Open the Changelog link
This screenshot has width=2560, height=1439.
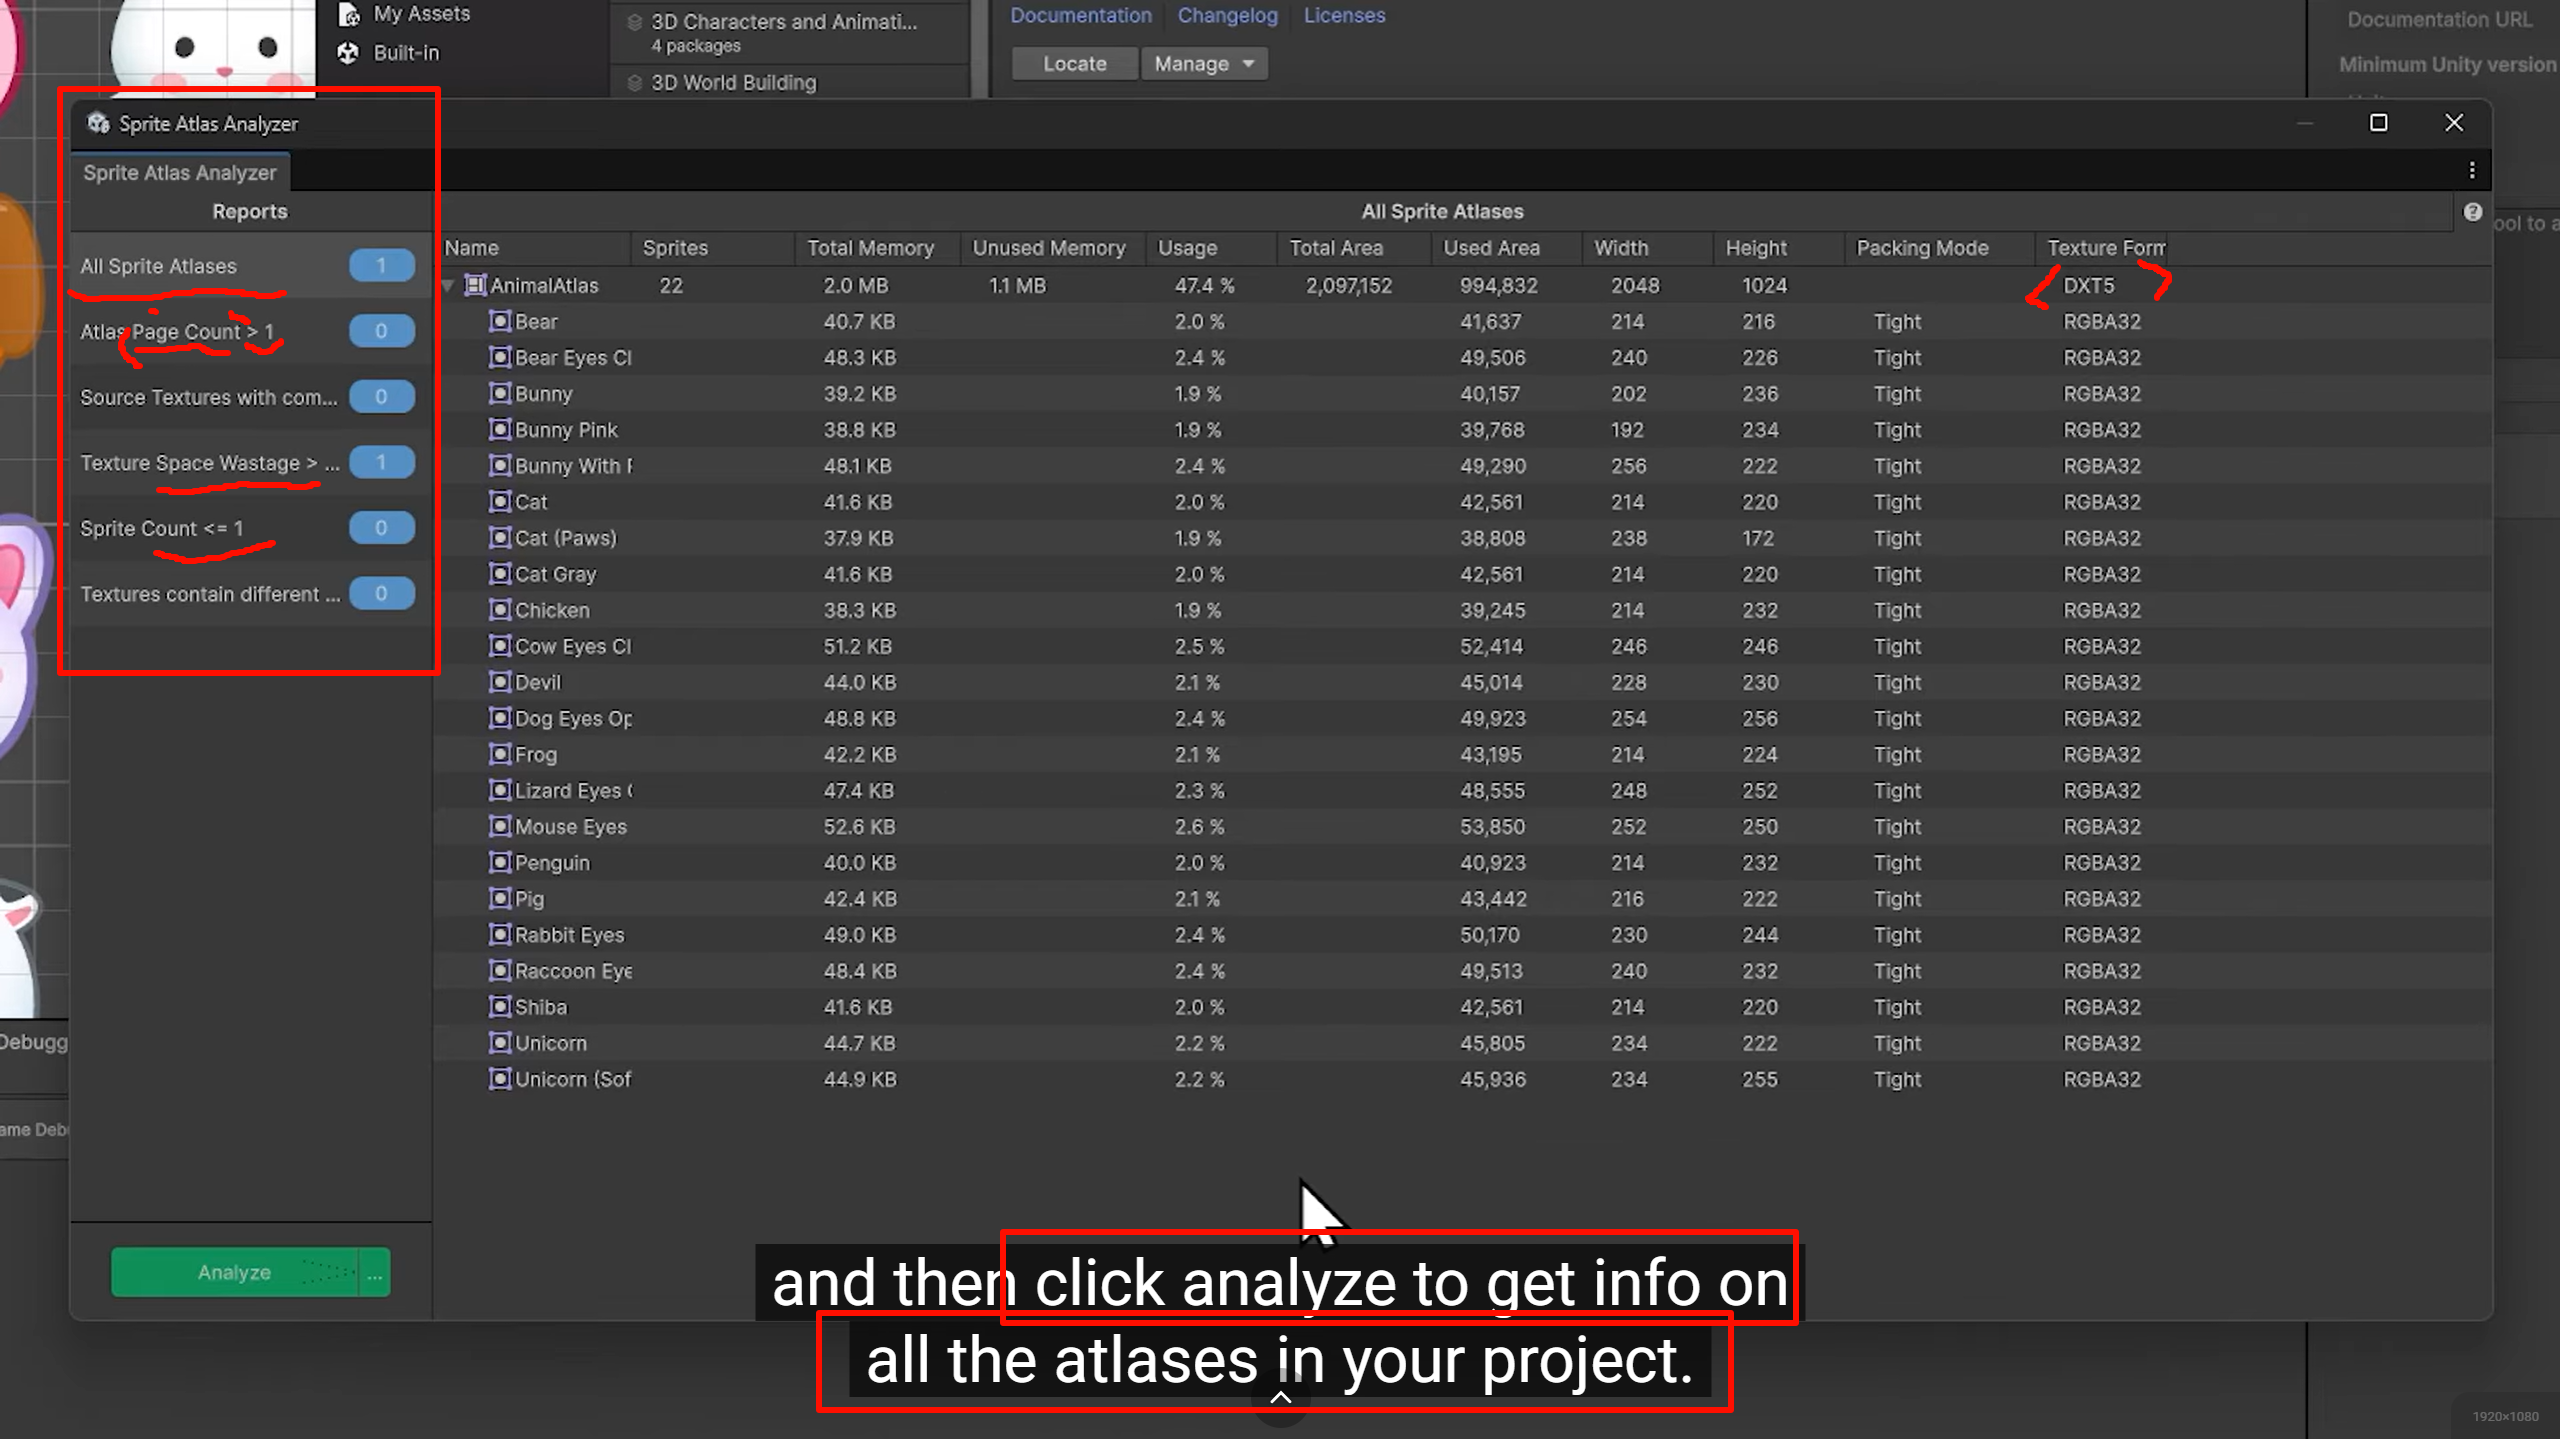click(x=1227, y=16)
